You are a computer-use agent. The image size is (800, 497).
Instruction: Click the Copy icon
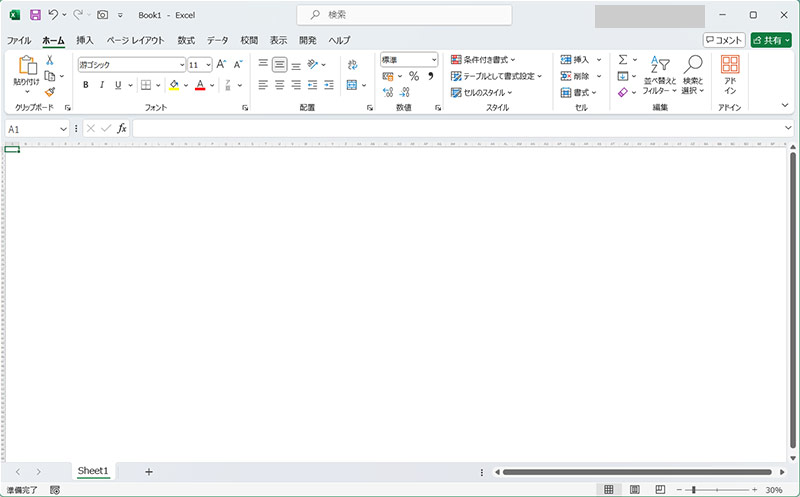click(49, 76)
